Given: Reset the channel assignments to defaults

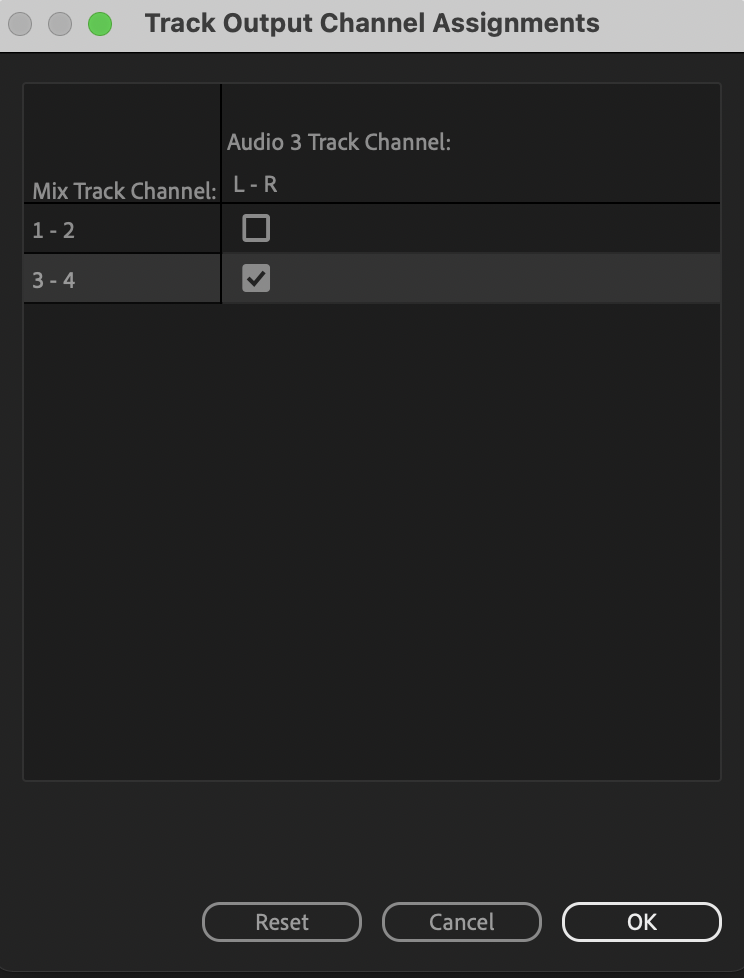Looking at the screenshot, I should tap(281, 921).
